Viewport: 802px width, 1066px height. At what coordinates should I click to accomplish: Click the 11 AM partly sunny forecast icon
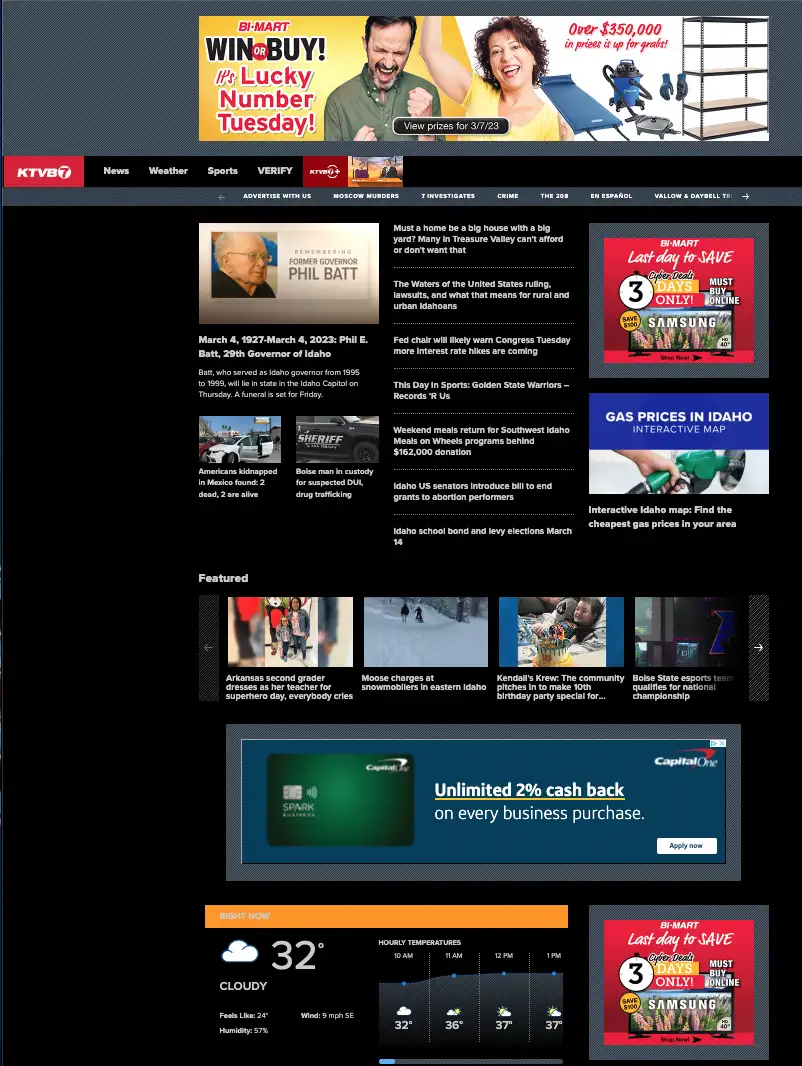point(453,1011)
